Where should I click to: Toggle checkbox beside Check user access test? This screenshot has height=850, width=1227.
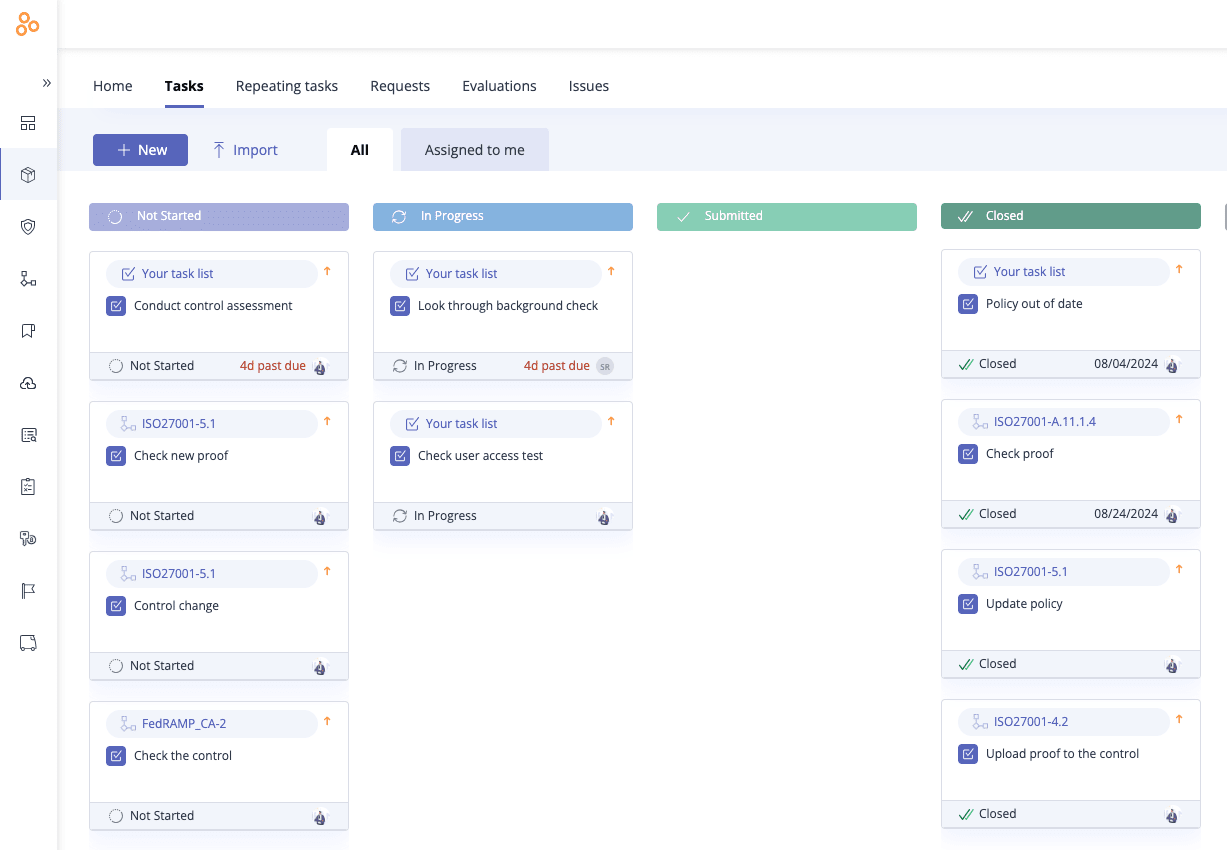click(400, 456)
